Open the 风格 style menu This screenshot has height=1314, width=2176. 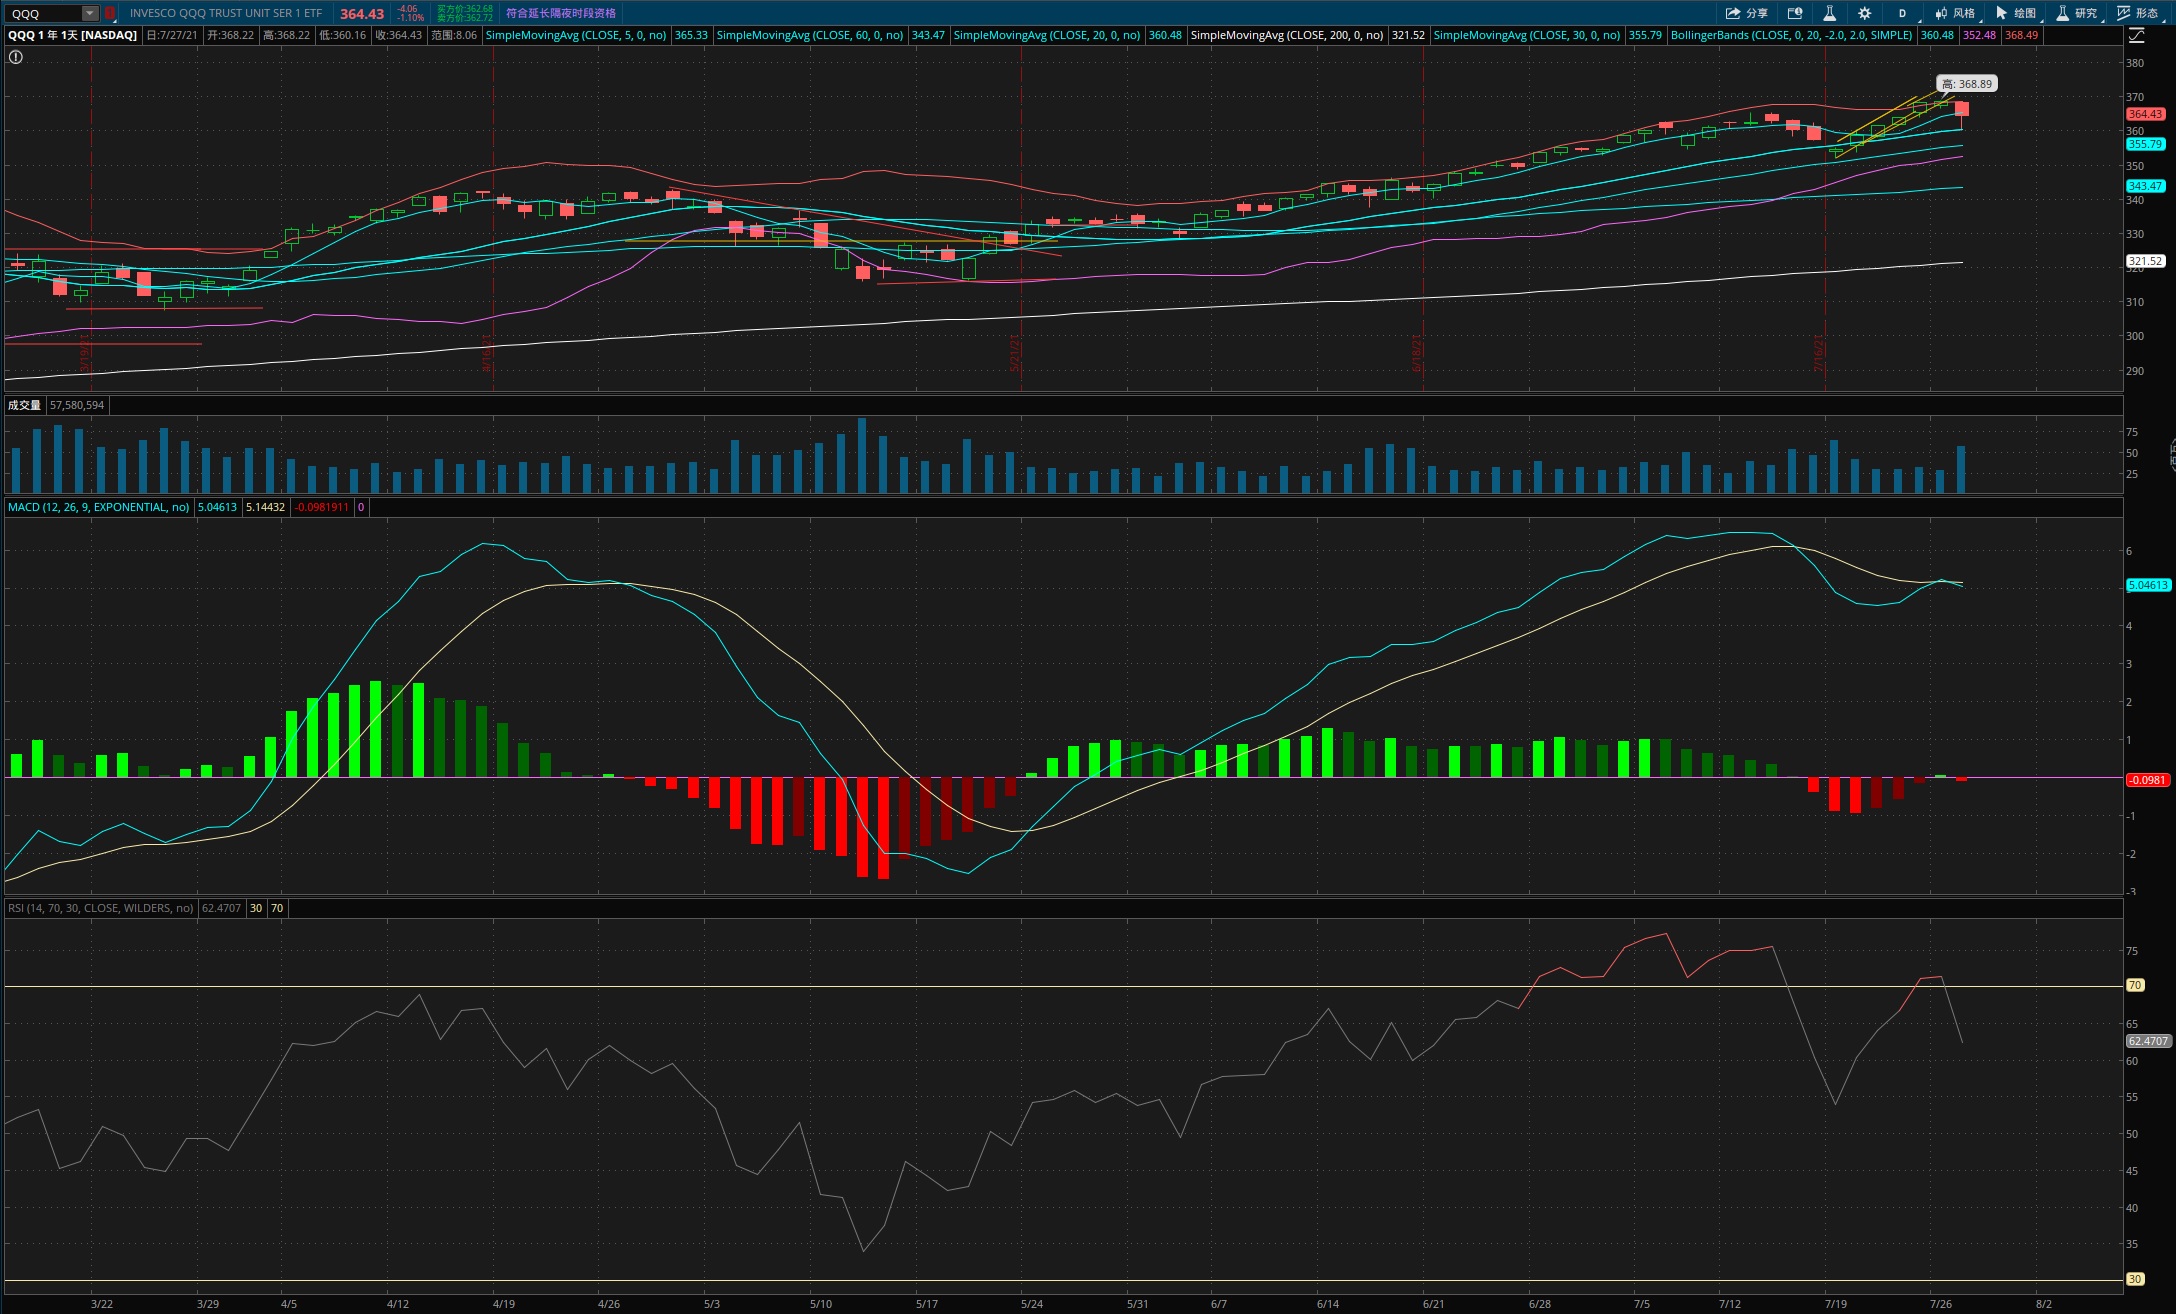pyautogui.click(x=1955, y=13)
